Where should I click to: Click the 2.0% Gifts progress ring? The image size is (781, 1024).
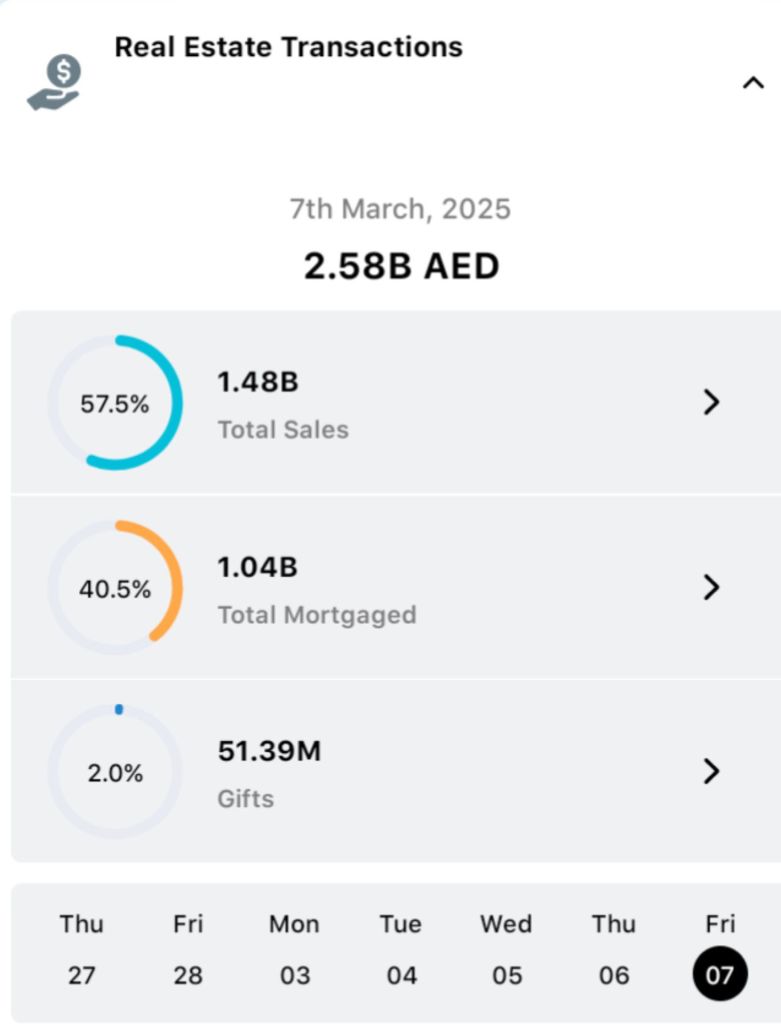pyautogui.click(x=115, y=772)
